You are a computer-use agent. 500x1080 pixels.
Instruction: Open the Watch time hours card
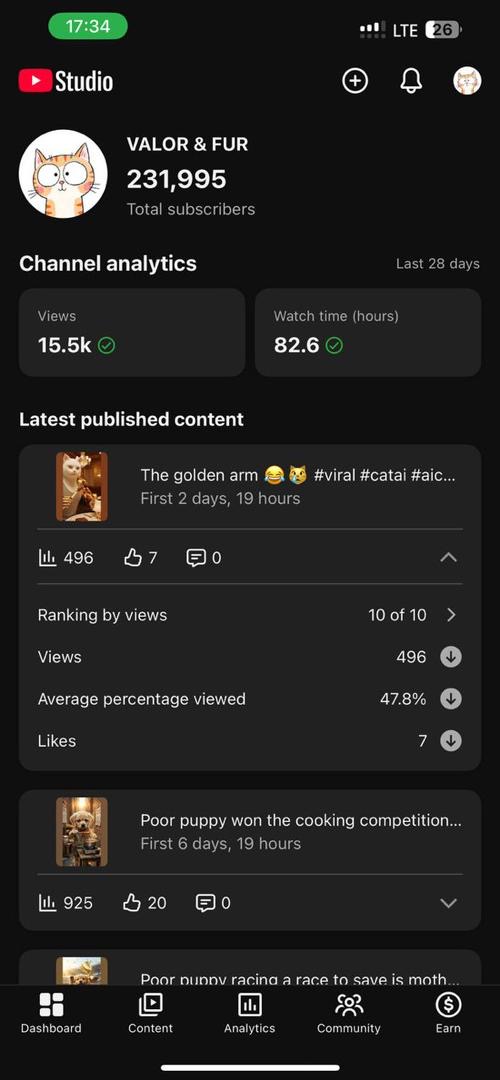pos(368,332)
